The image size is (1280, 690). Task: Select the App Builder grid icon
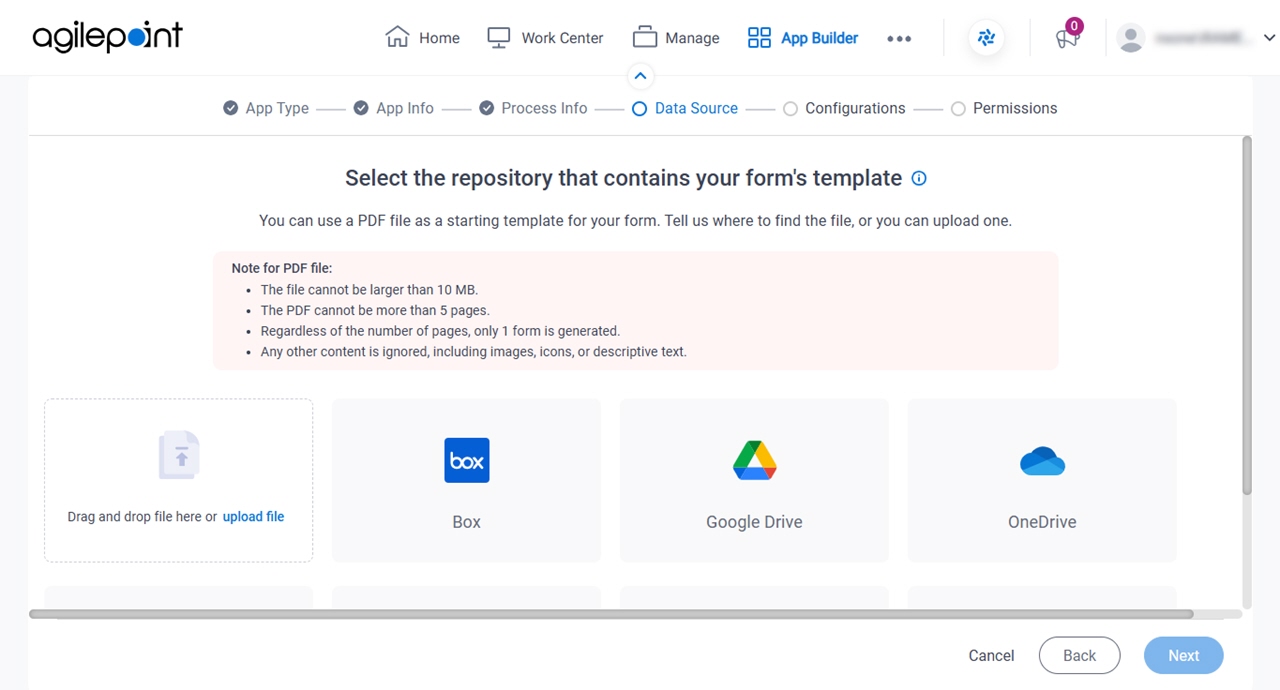759,37
